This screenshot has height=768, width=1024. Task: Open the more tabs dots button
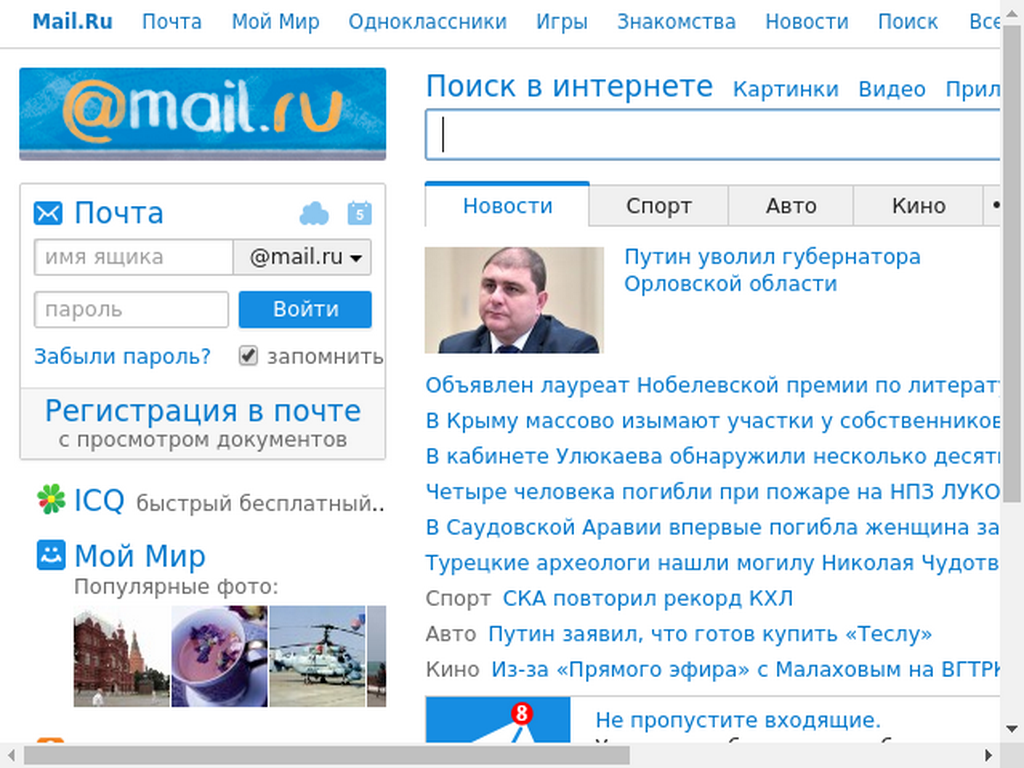point(991,205)
